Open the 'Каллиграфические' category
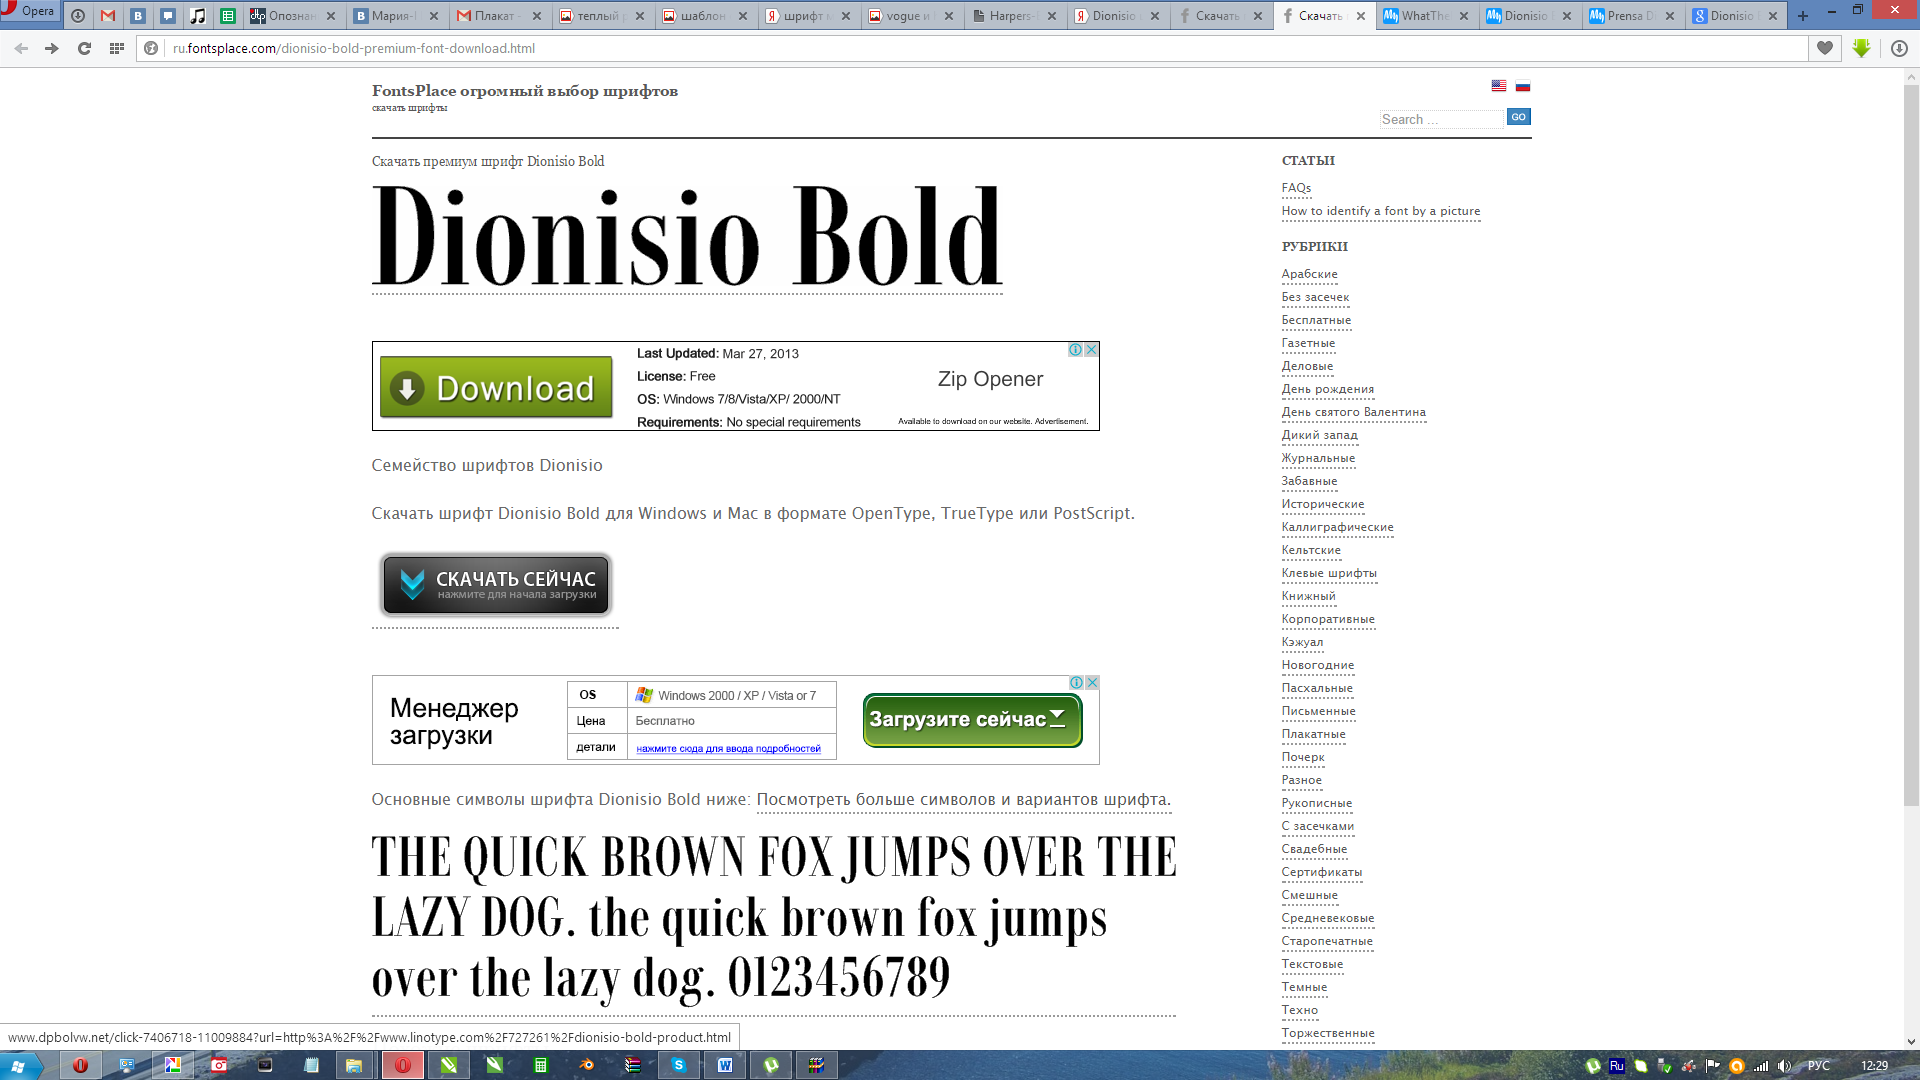The height and width of the screenshot is (1080, 1920). pos(1337,527)
